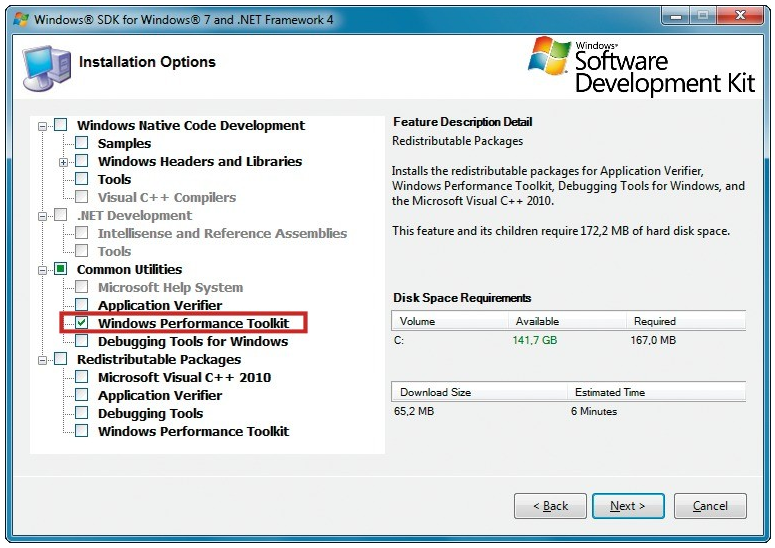The height and width of the screenshot is (548, 775).
Task: Tick the Microsoft Visual C++ 2010 checkbox
Action: click(82, 377)
